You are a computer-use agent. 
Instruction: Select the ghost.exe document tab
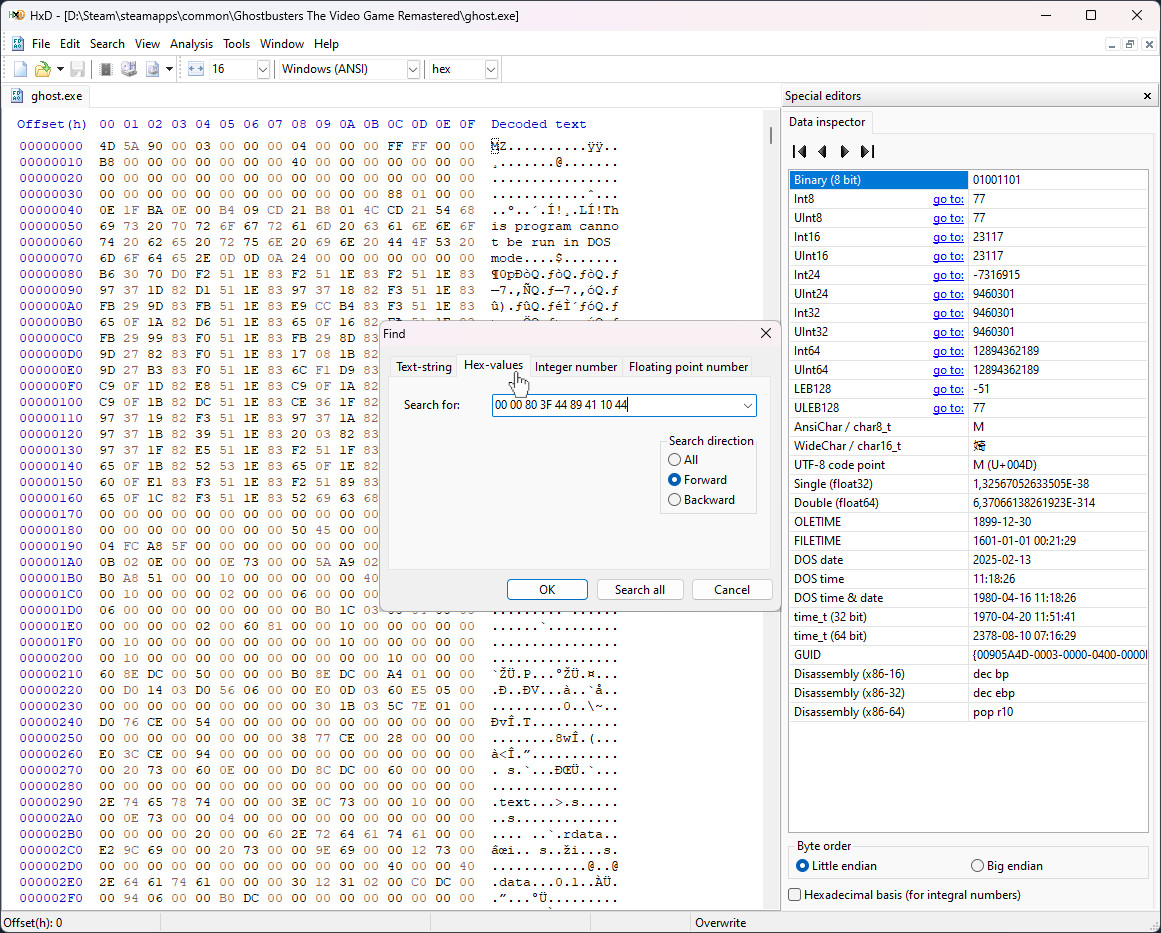pos(47,96)
